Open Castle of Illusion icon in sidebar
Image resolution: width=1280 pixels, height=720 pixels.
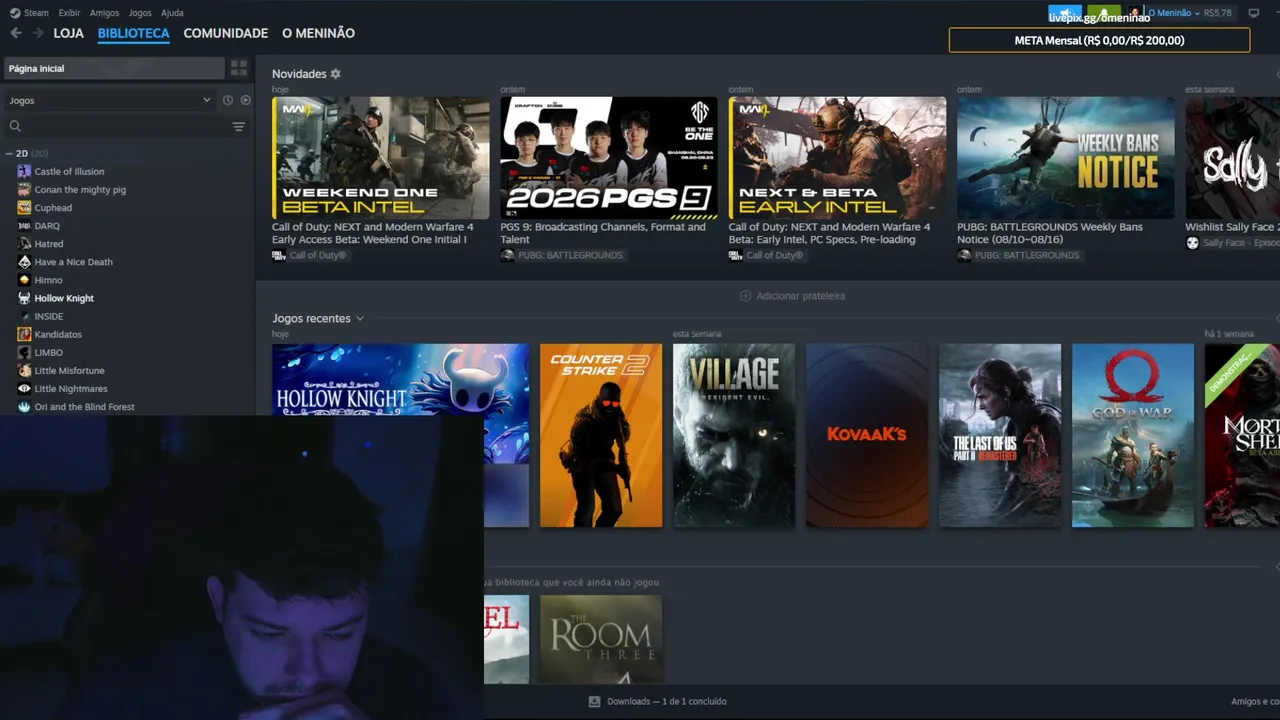click(x=24, y=171)
